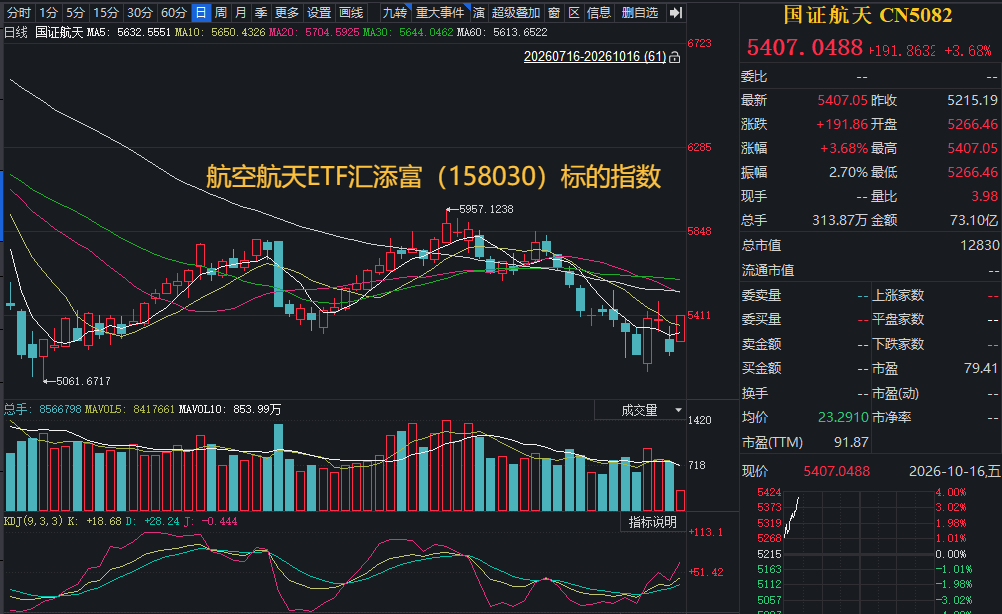Switch to the 季 quarterly chart

(260, 13)
